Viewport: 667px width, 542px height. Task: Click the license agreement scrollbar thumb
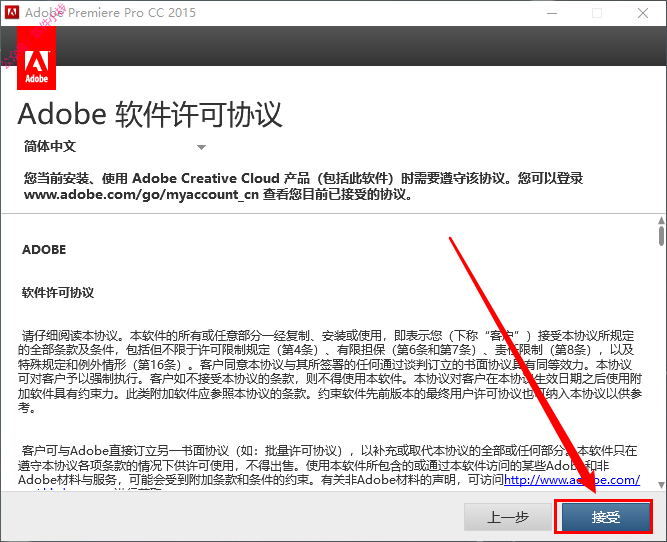(661, 236)
